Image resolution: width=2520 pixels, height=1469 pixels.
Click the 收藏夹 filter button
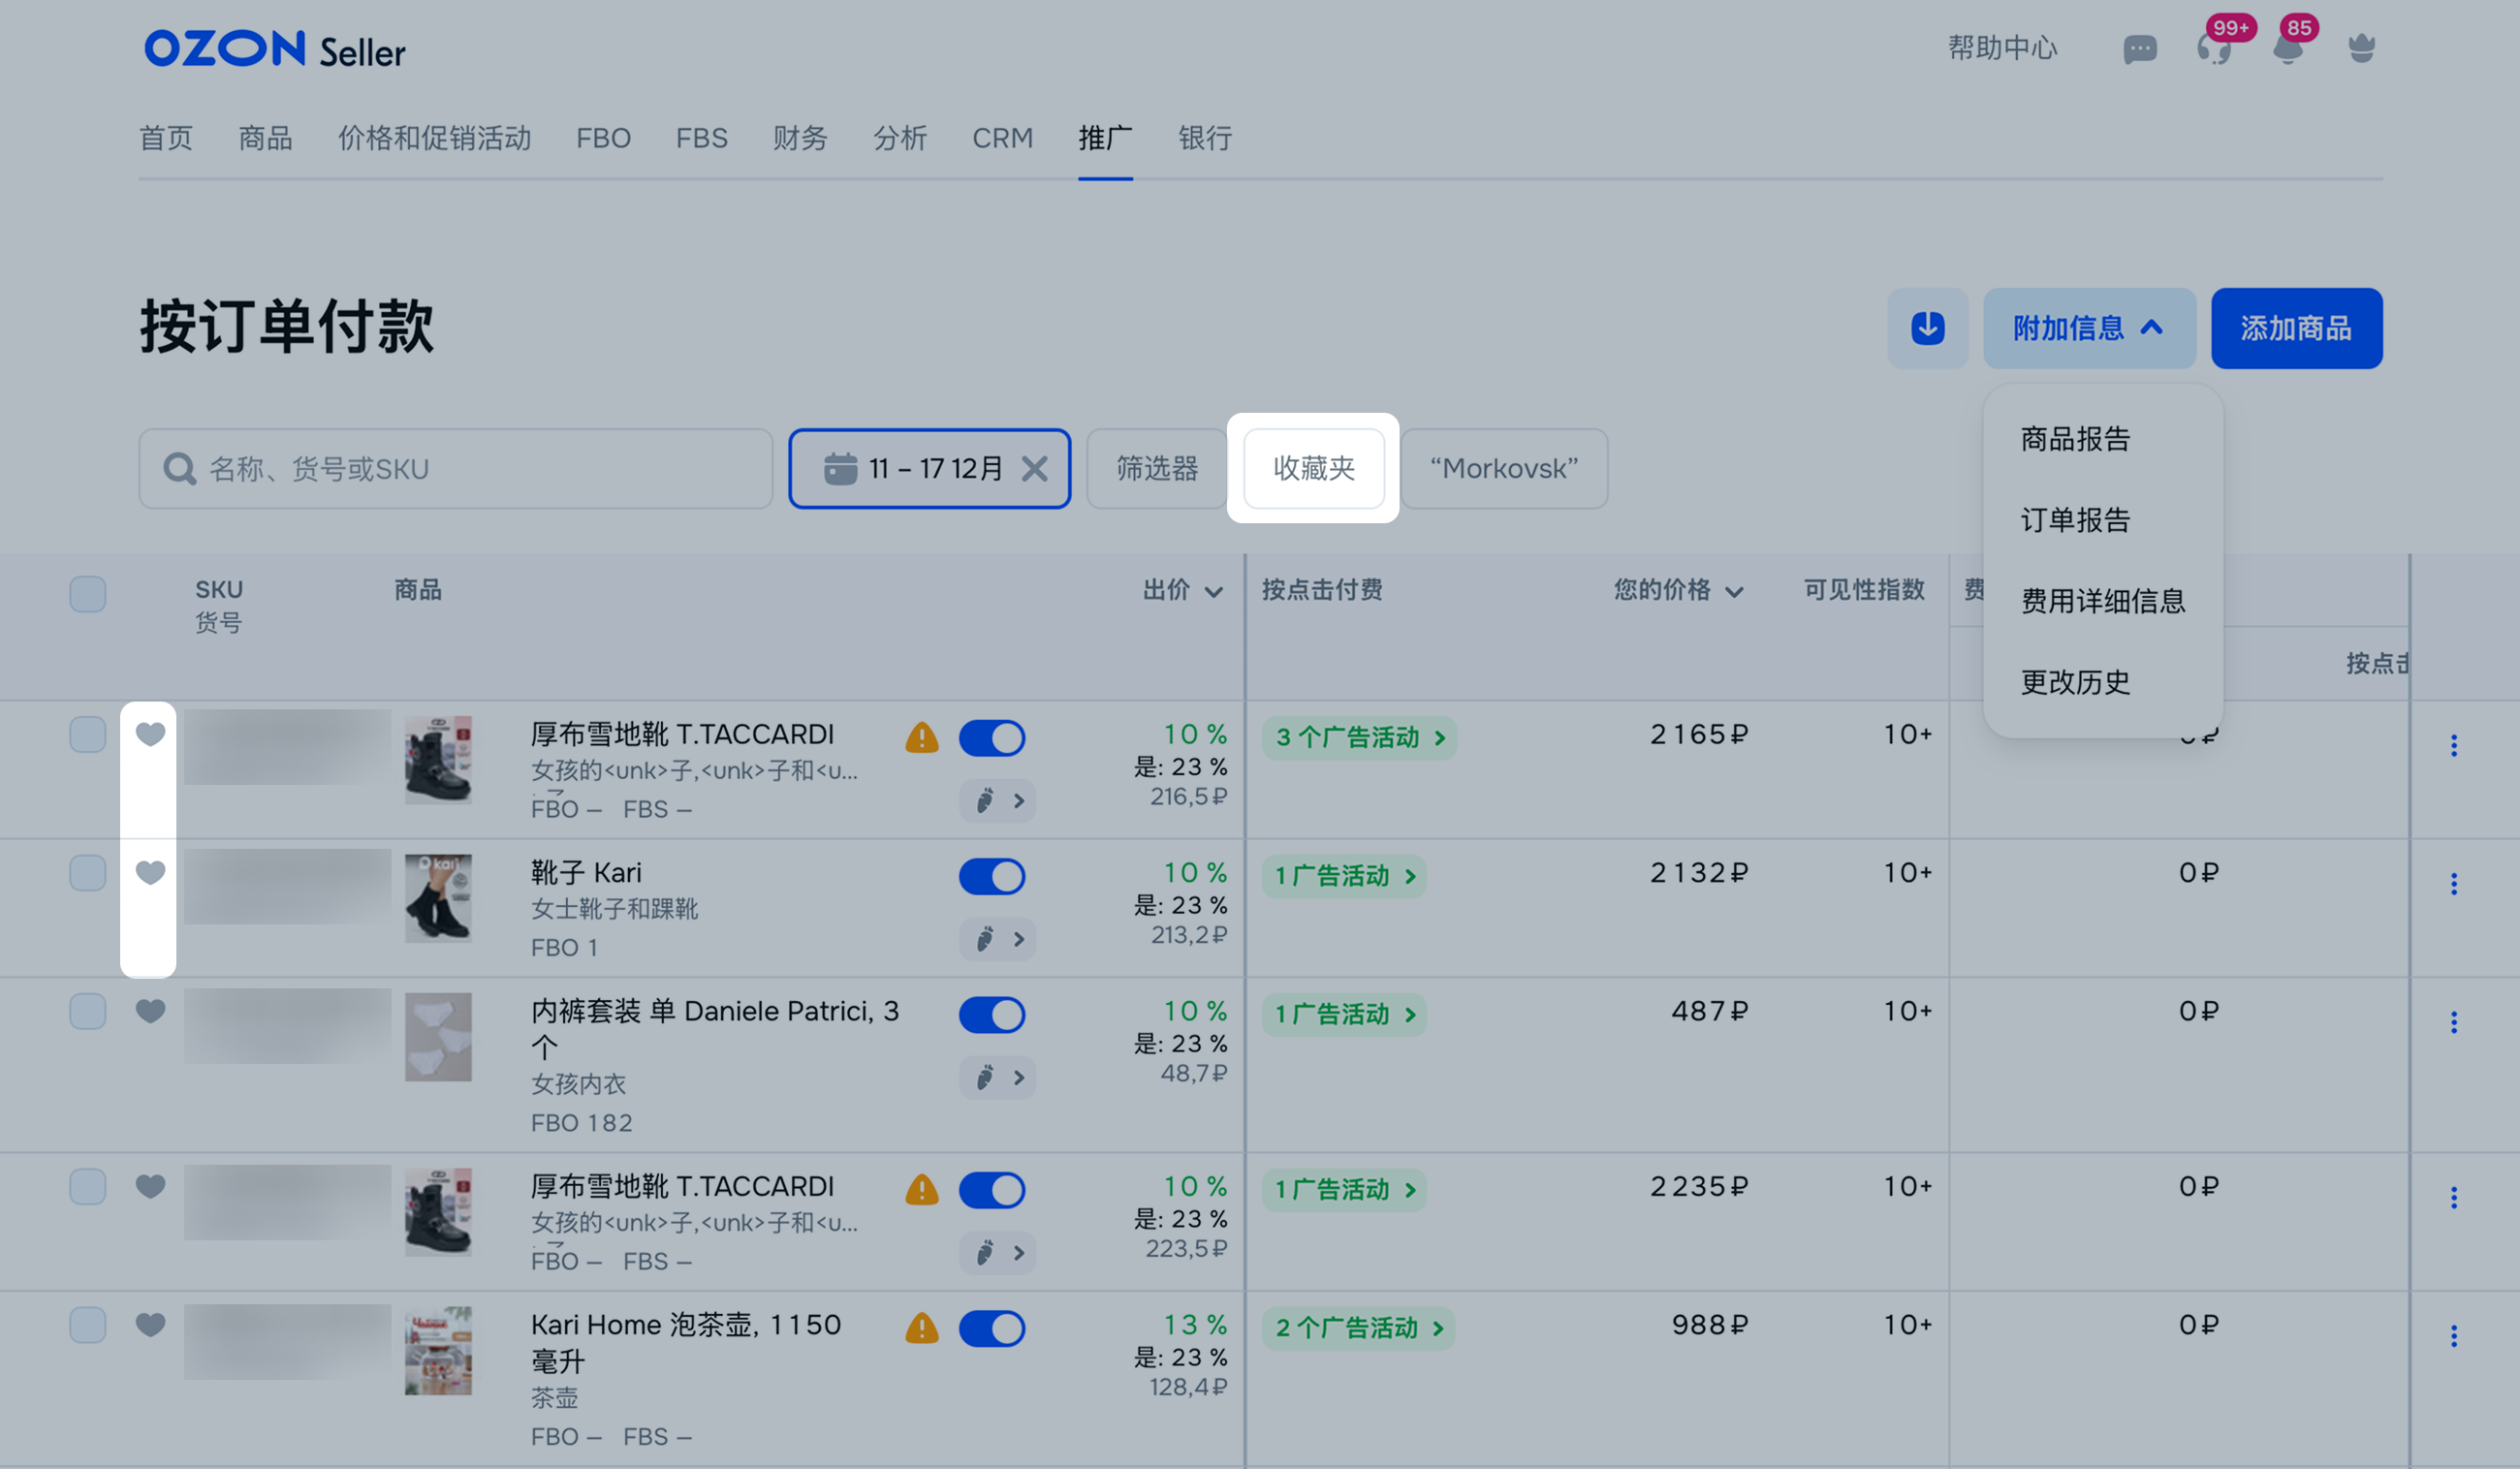[1313, 468]
